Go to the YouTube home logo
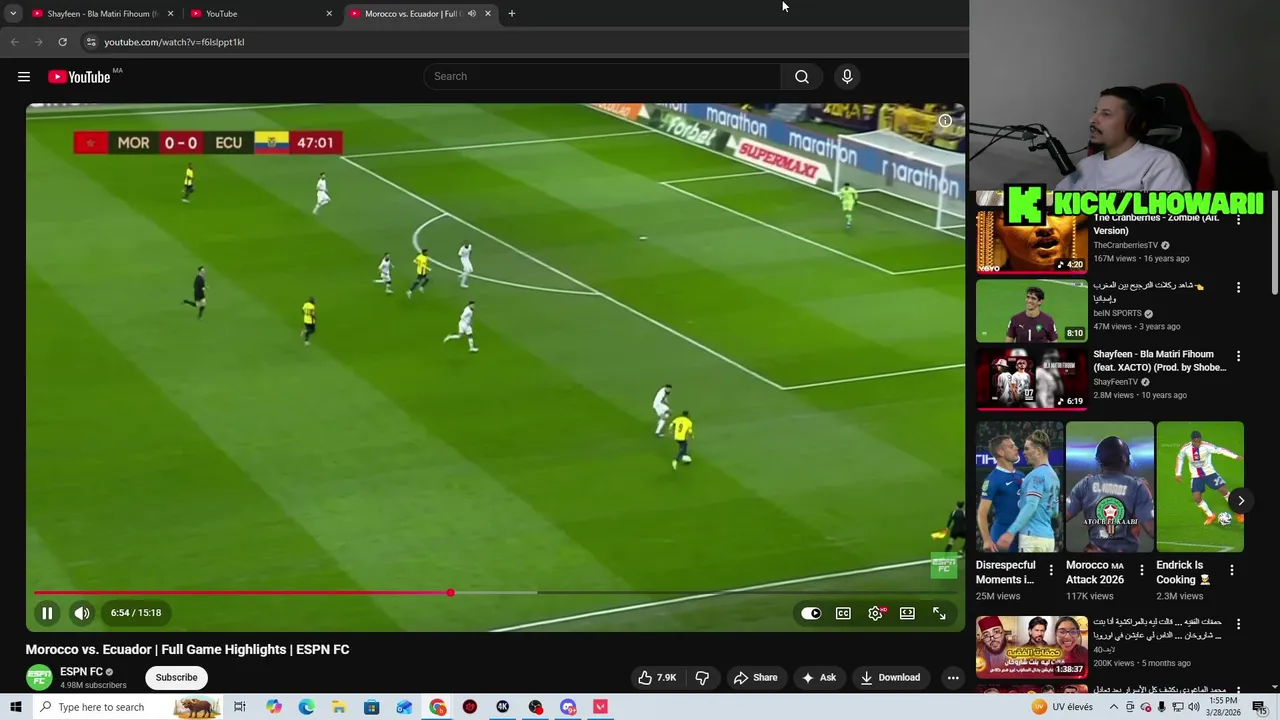This screenshot has width=1280, height=720. [80, 77]
